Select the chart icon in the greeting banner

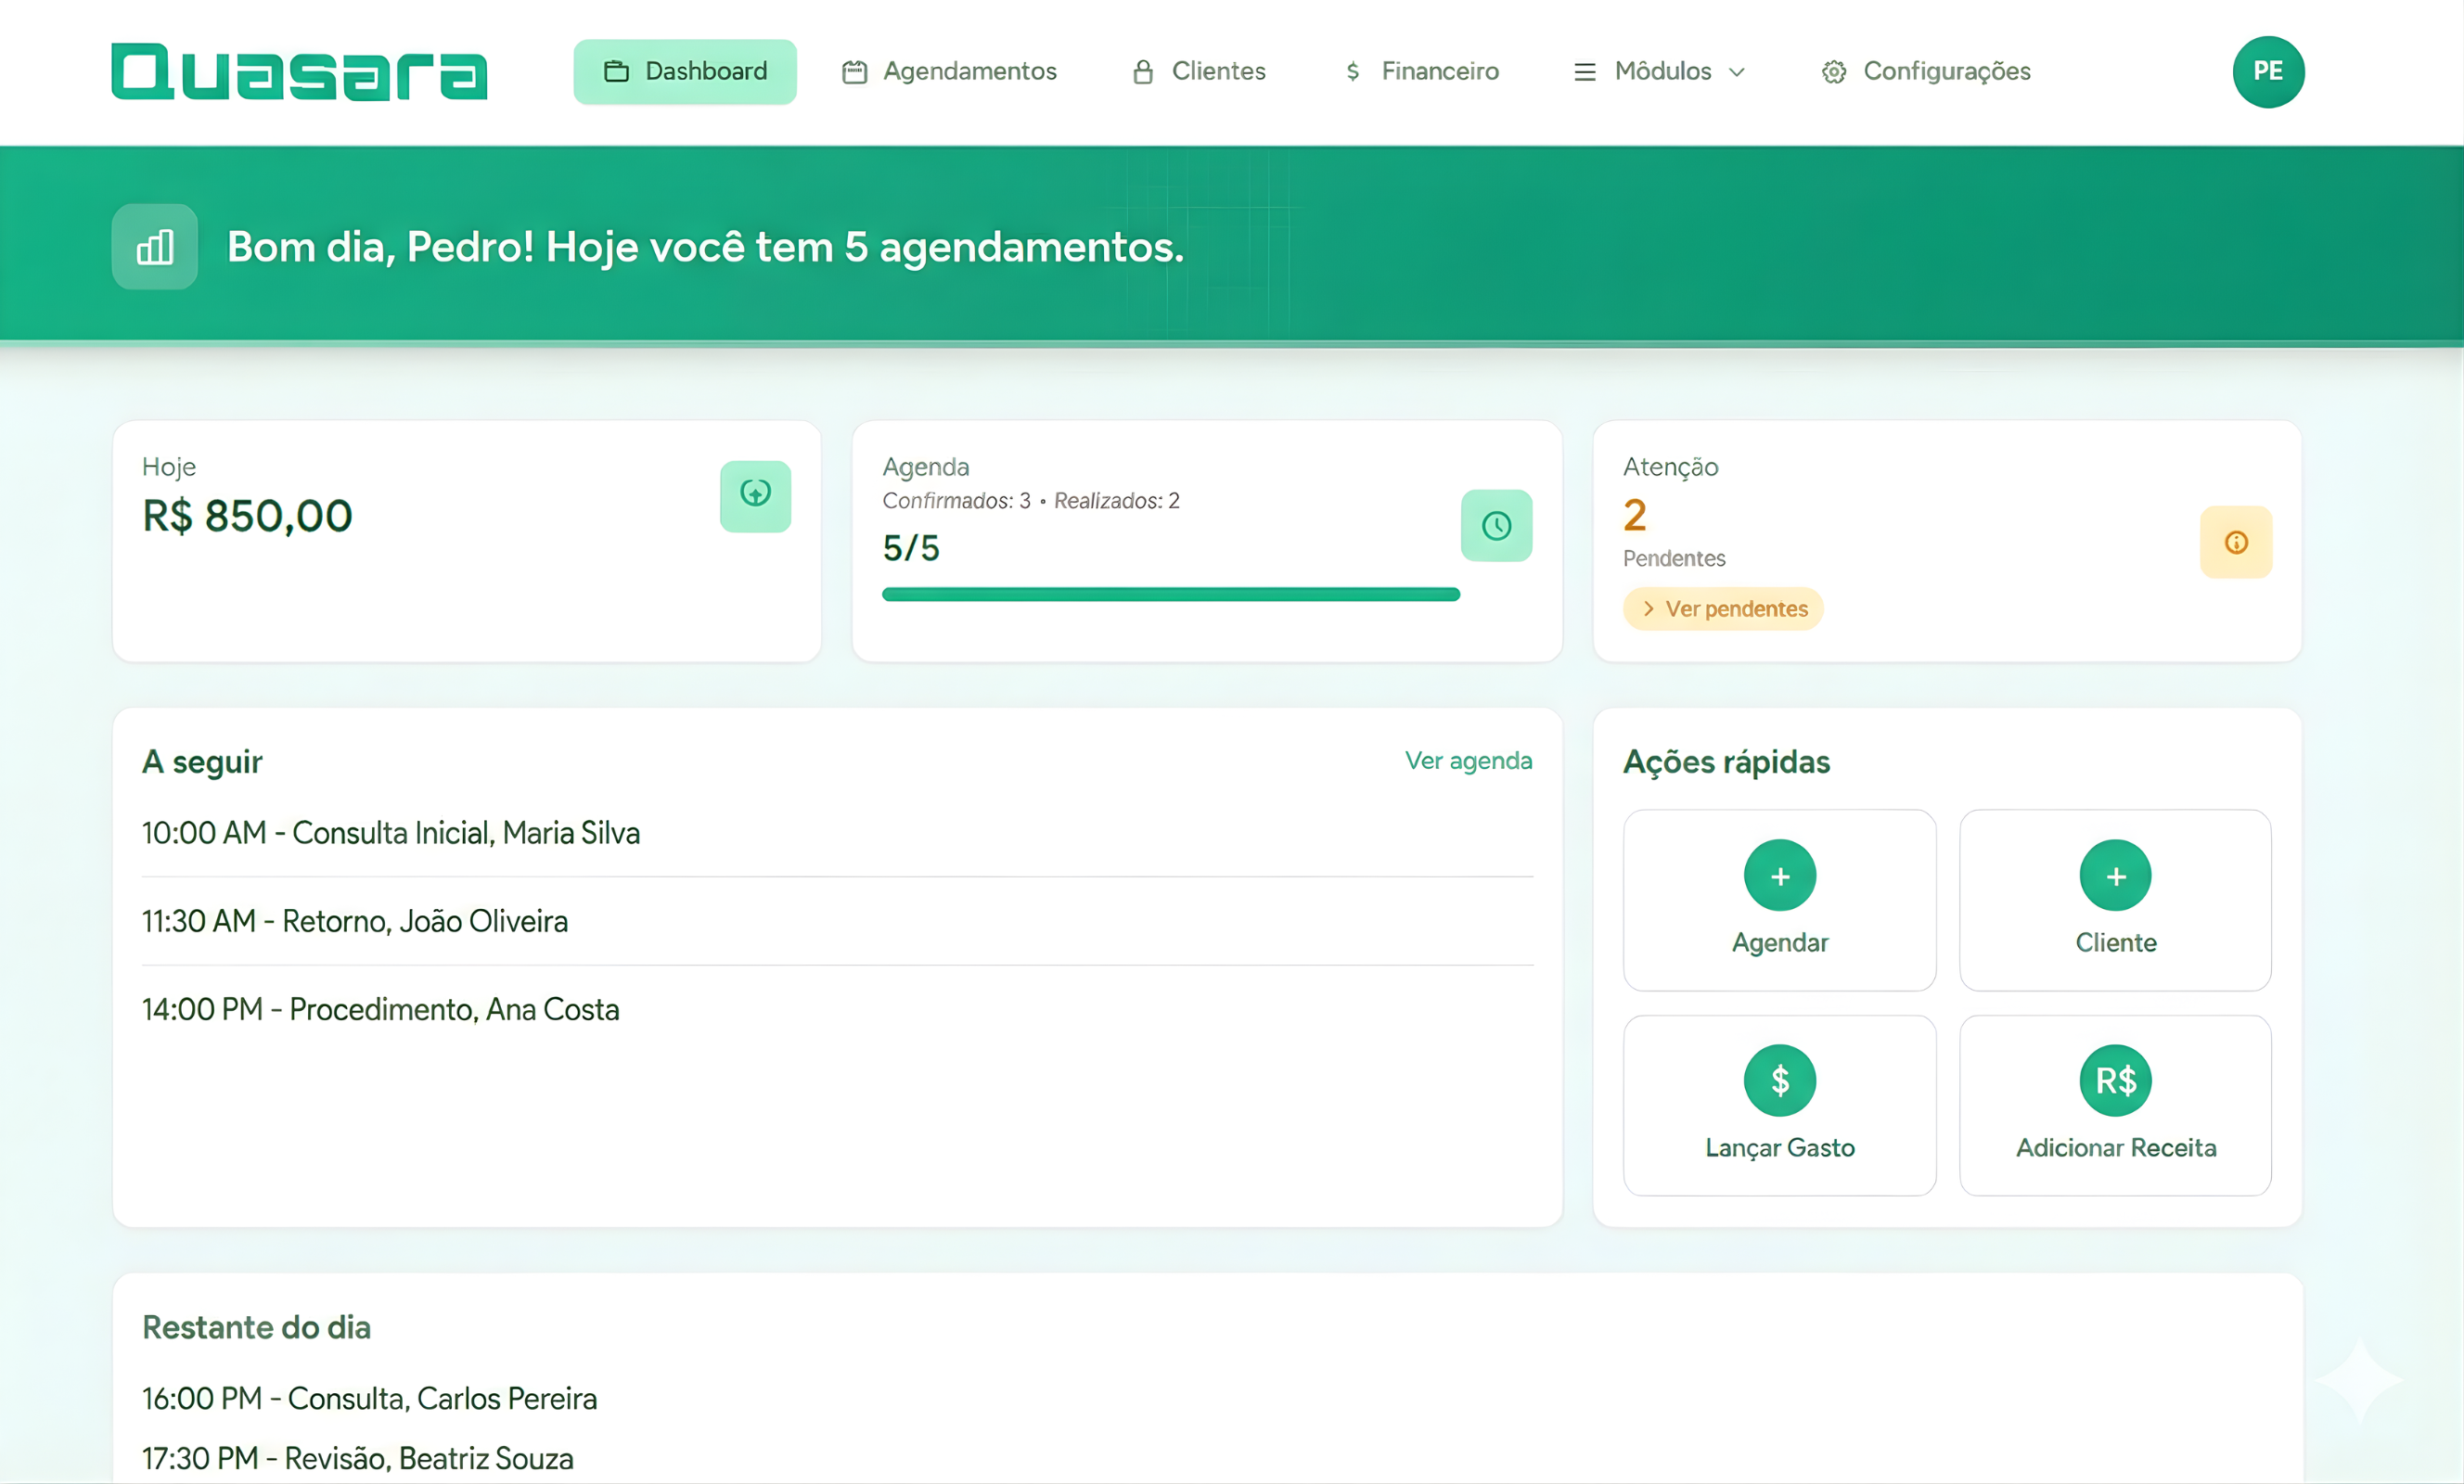click(x=154, y=246)
